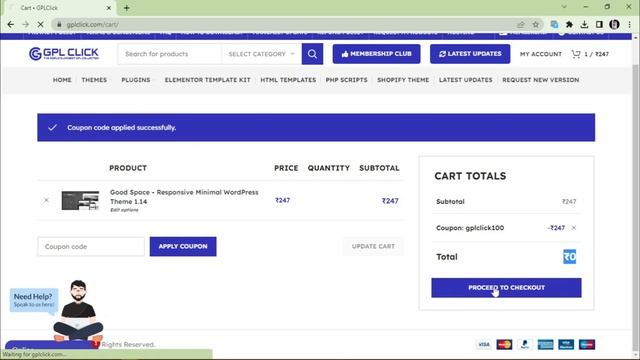
Task: Remove the gplclick100 coupon
Action: [x=574, y=228]
